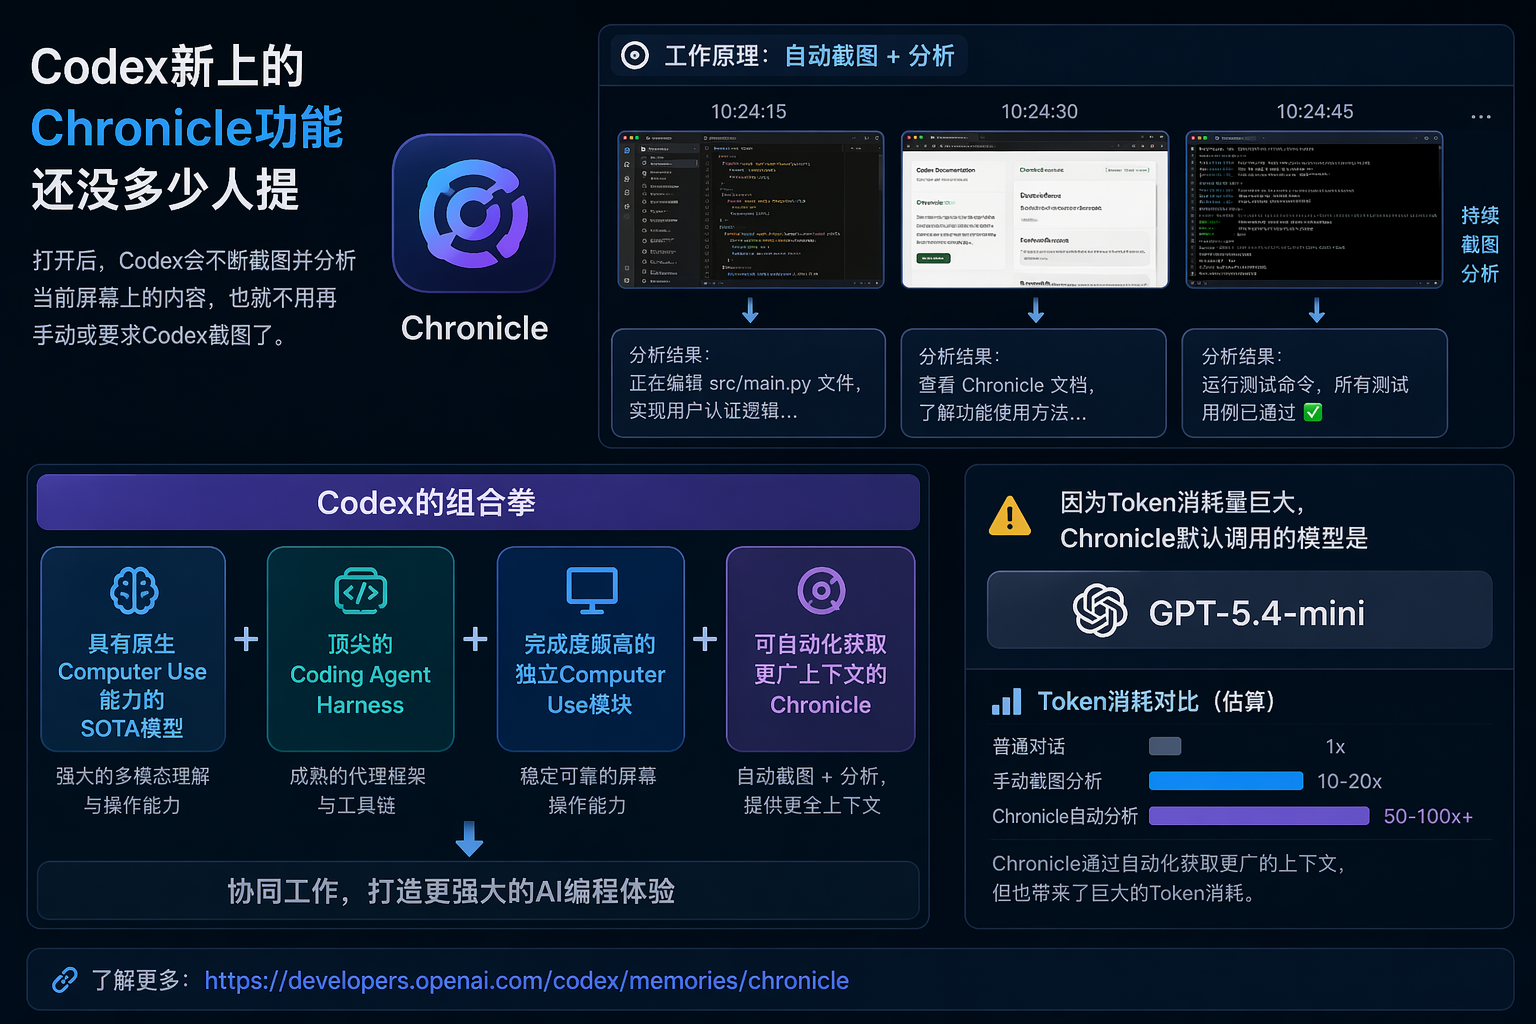The image size is (1536, 1024).
Task: Click the 正在编辑 src/main.py 分析结果 box
Action: point(749,383)
